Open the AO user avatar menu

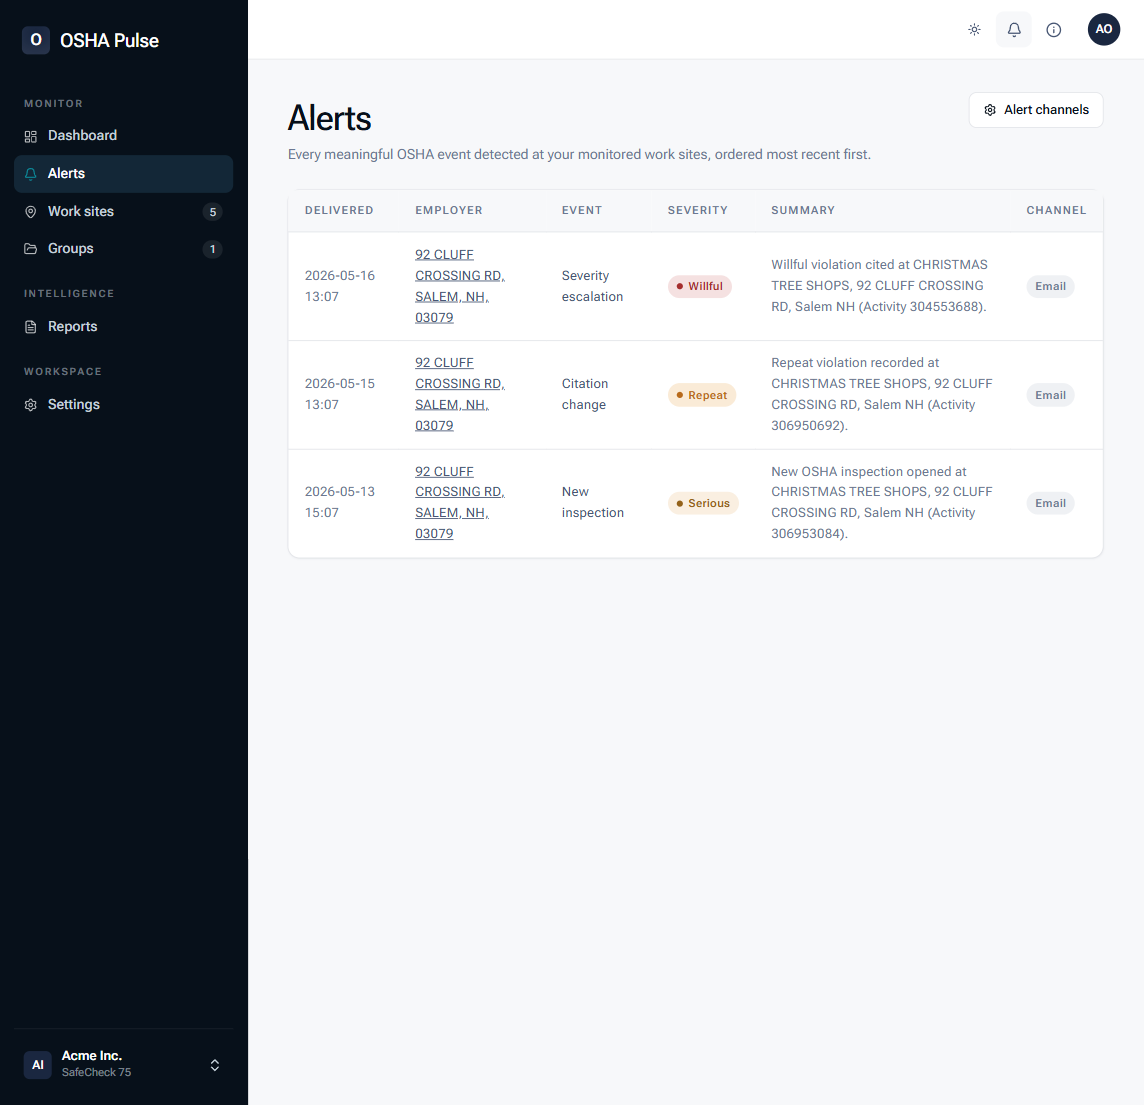[x=1103, y=29]
